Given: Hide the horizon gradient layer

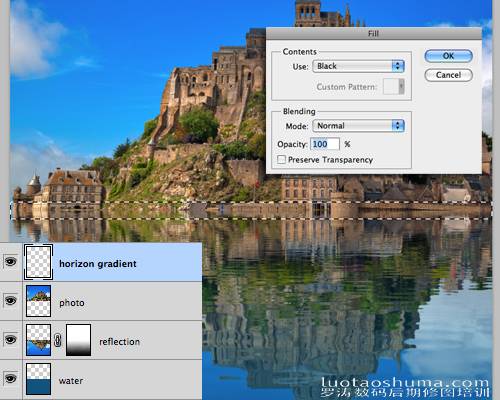Looking at the screenshot, I should point(10,262).
